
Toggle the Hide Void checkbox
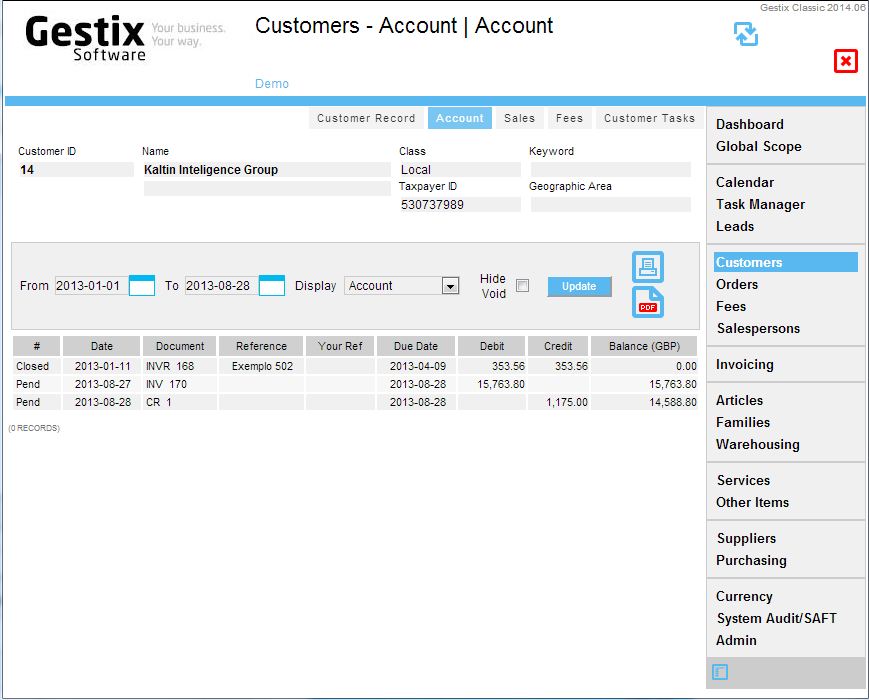(522, 286)
